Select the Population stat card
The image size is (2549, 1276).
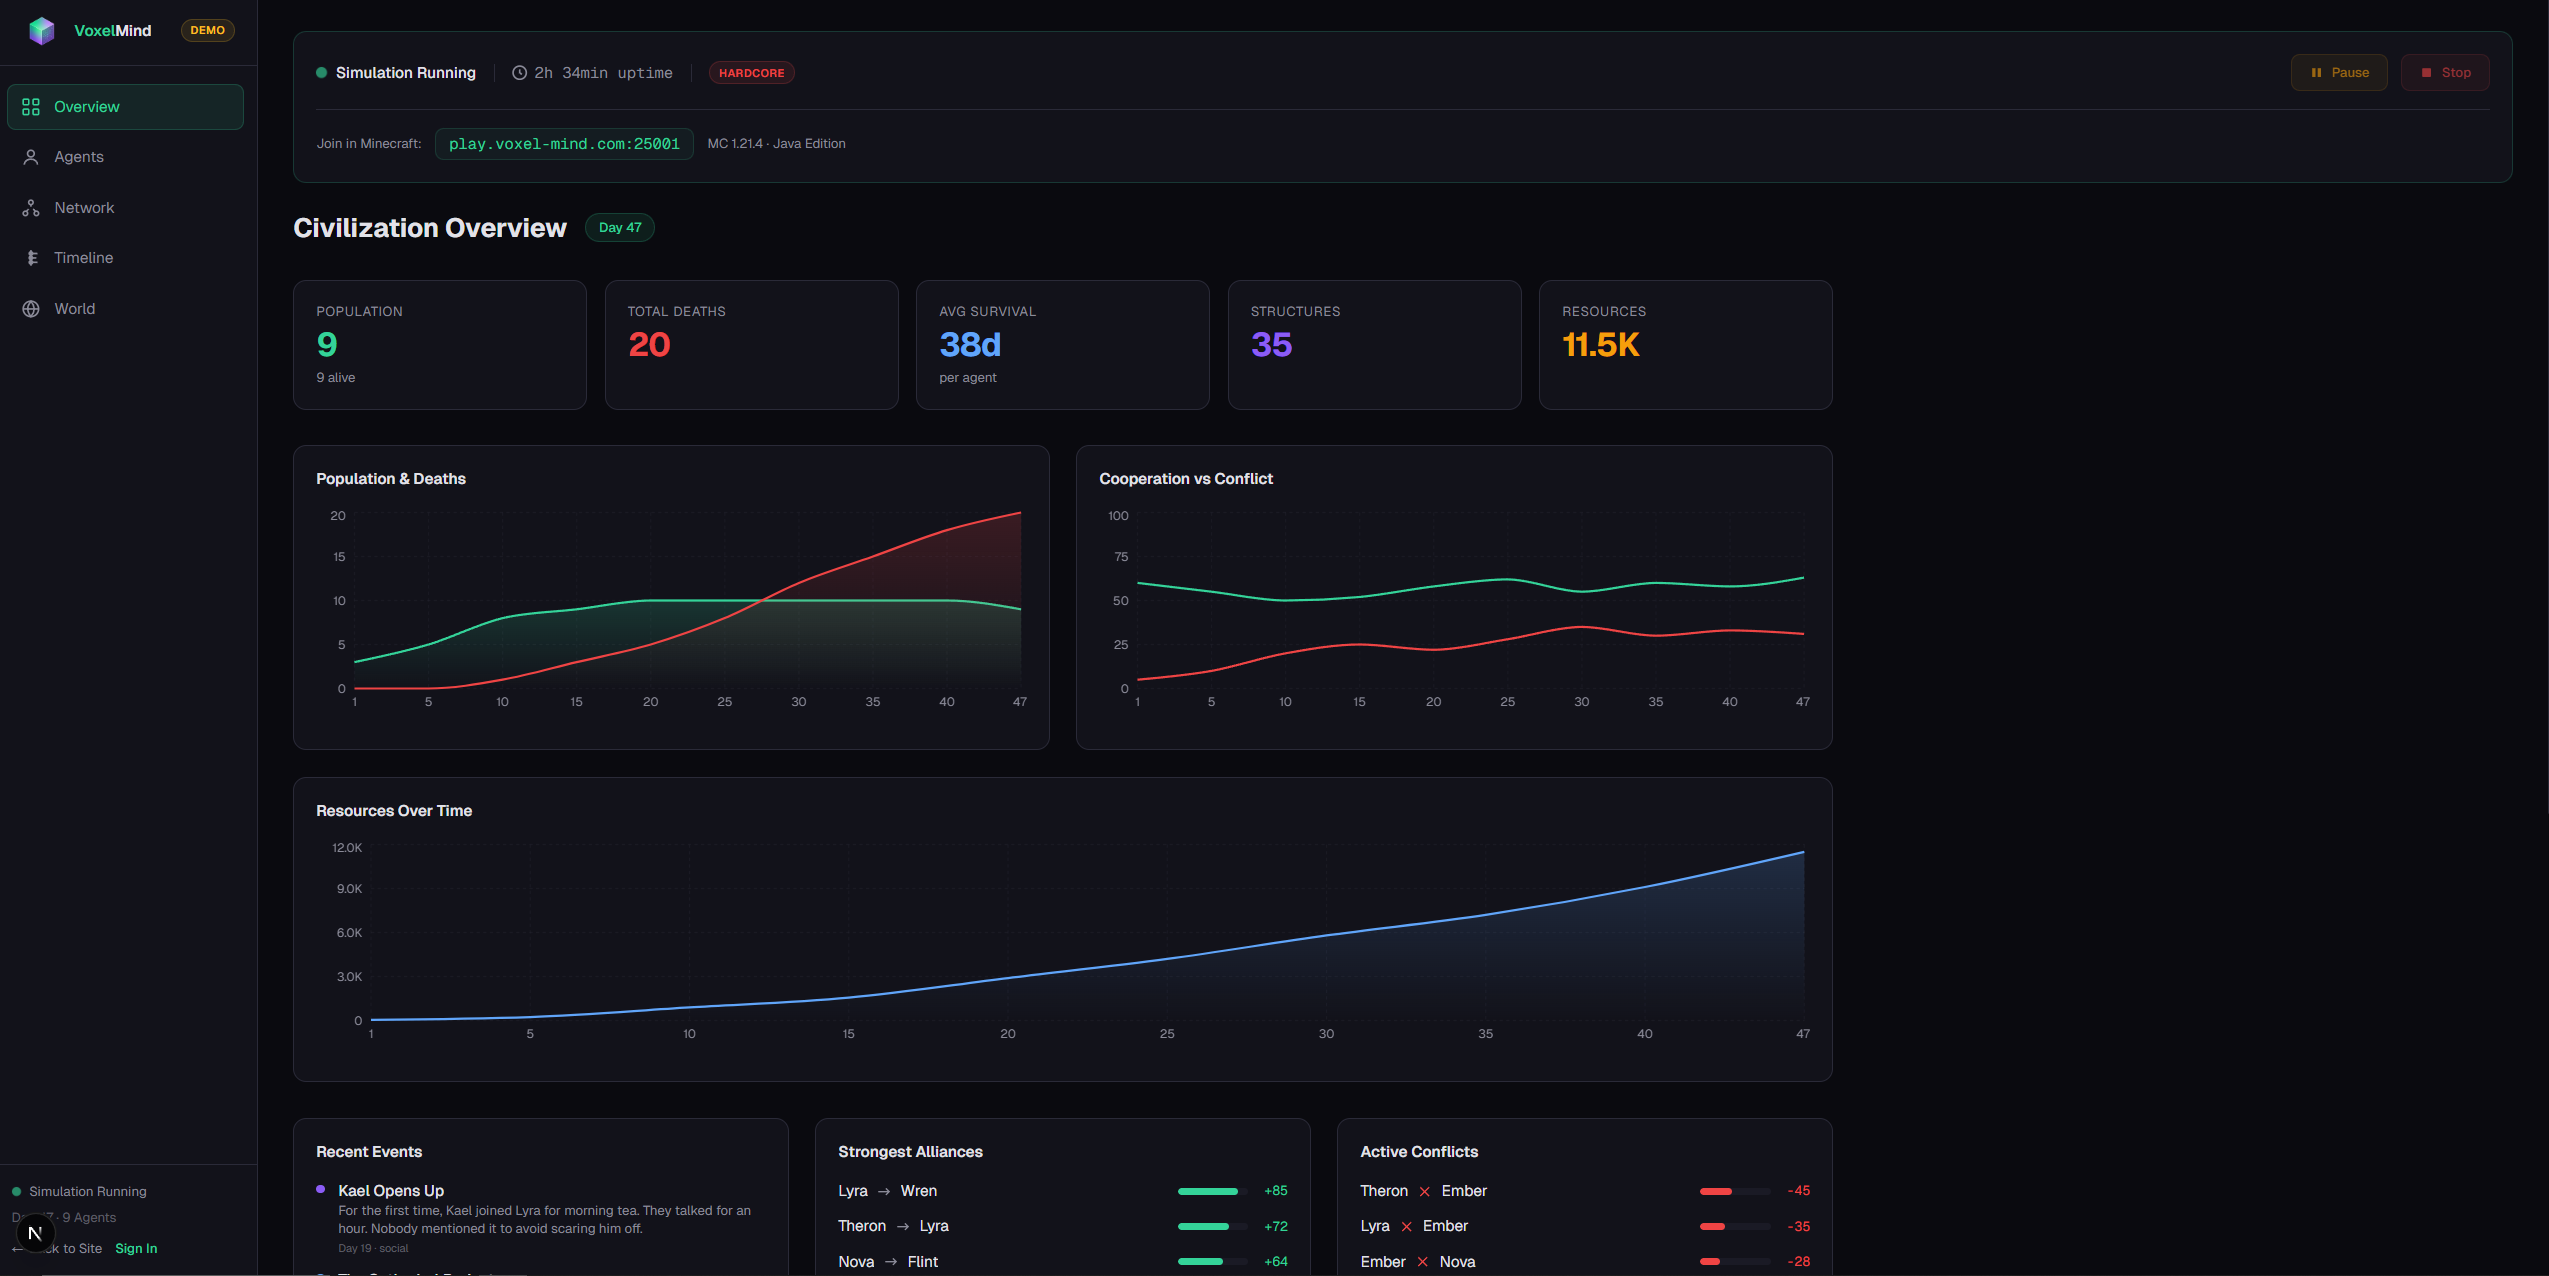[439, 344]
